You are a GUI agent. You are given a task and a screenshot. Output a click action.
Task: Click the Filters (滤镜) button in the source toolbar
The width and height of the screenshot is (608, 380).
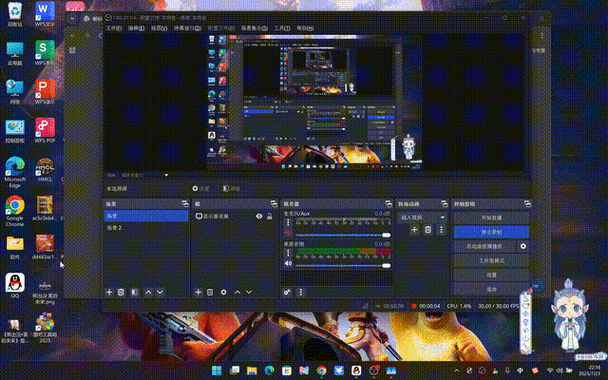click(x=231, y=188)
